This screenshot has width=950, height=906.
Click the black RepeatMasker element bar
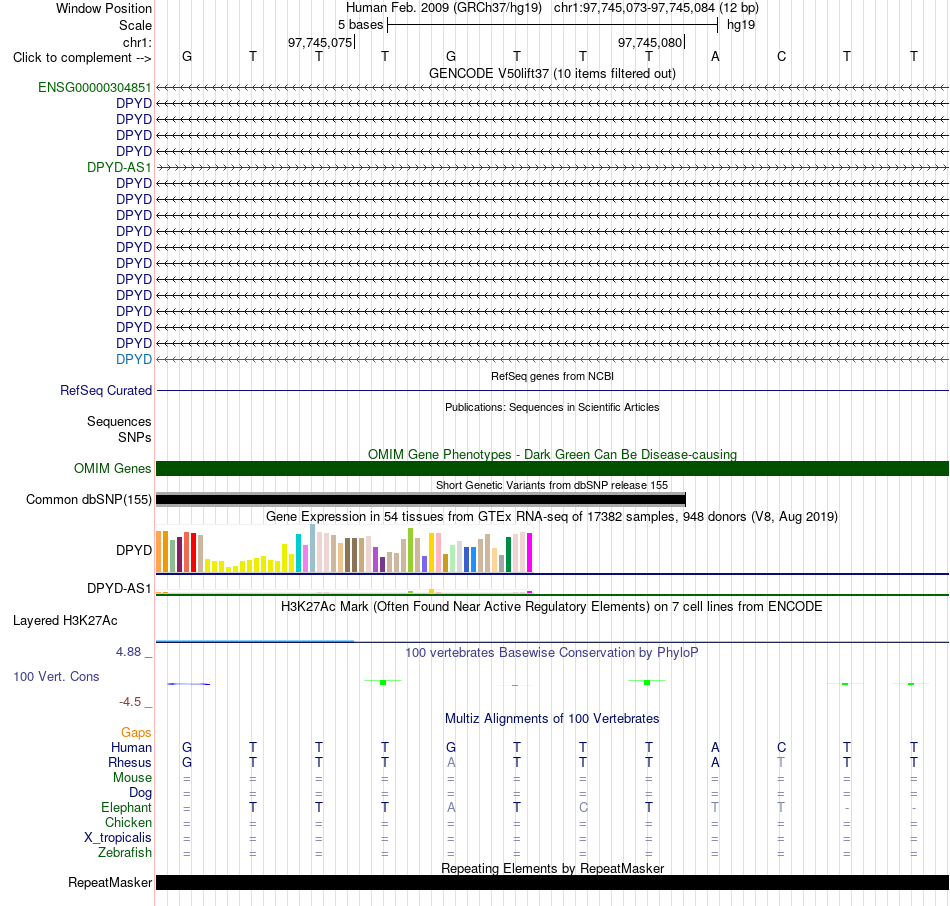click(552, 882)
